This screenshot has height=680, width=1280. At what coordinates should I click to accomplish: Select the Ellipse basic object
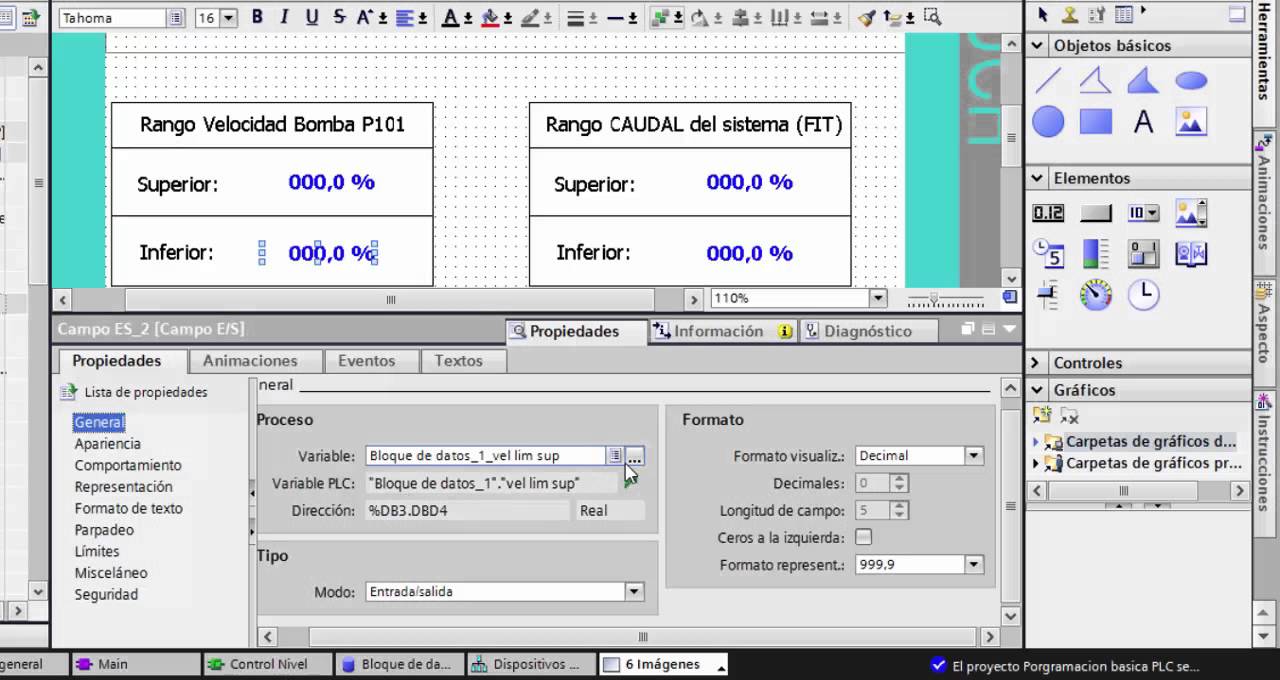tap(1191, 81)
